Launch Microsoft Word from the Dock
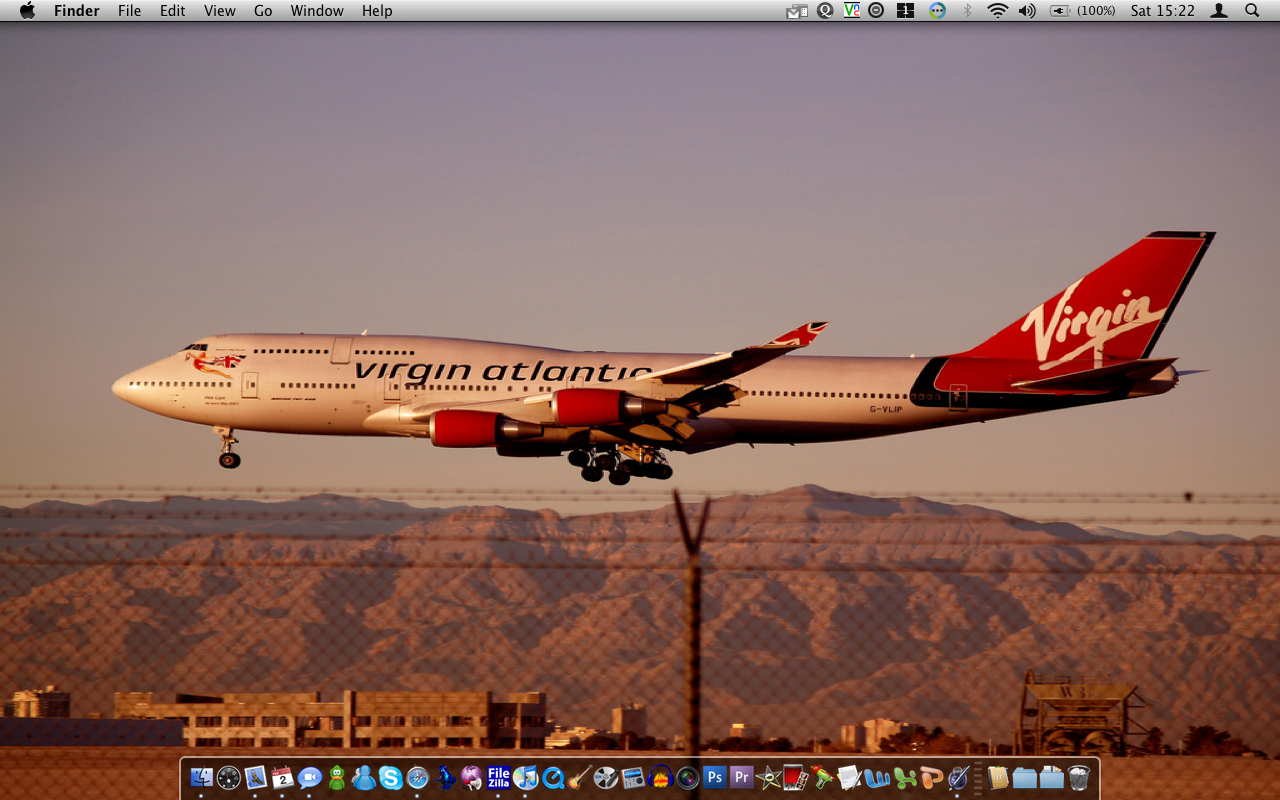 (x=877, y=777)
